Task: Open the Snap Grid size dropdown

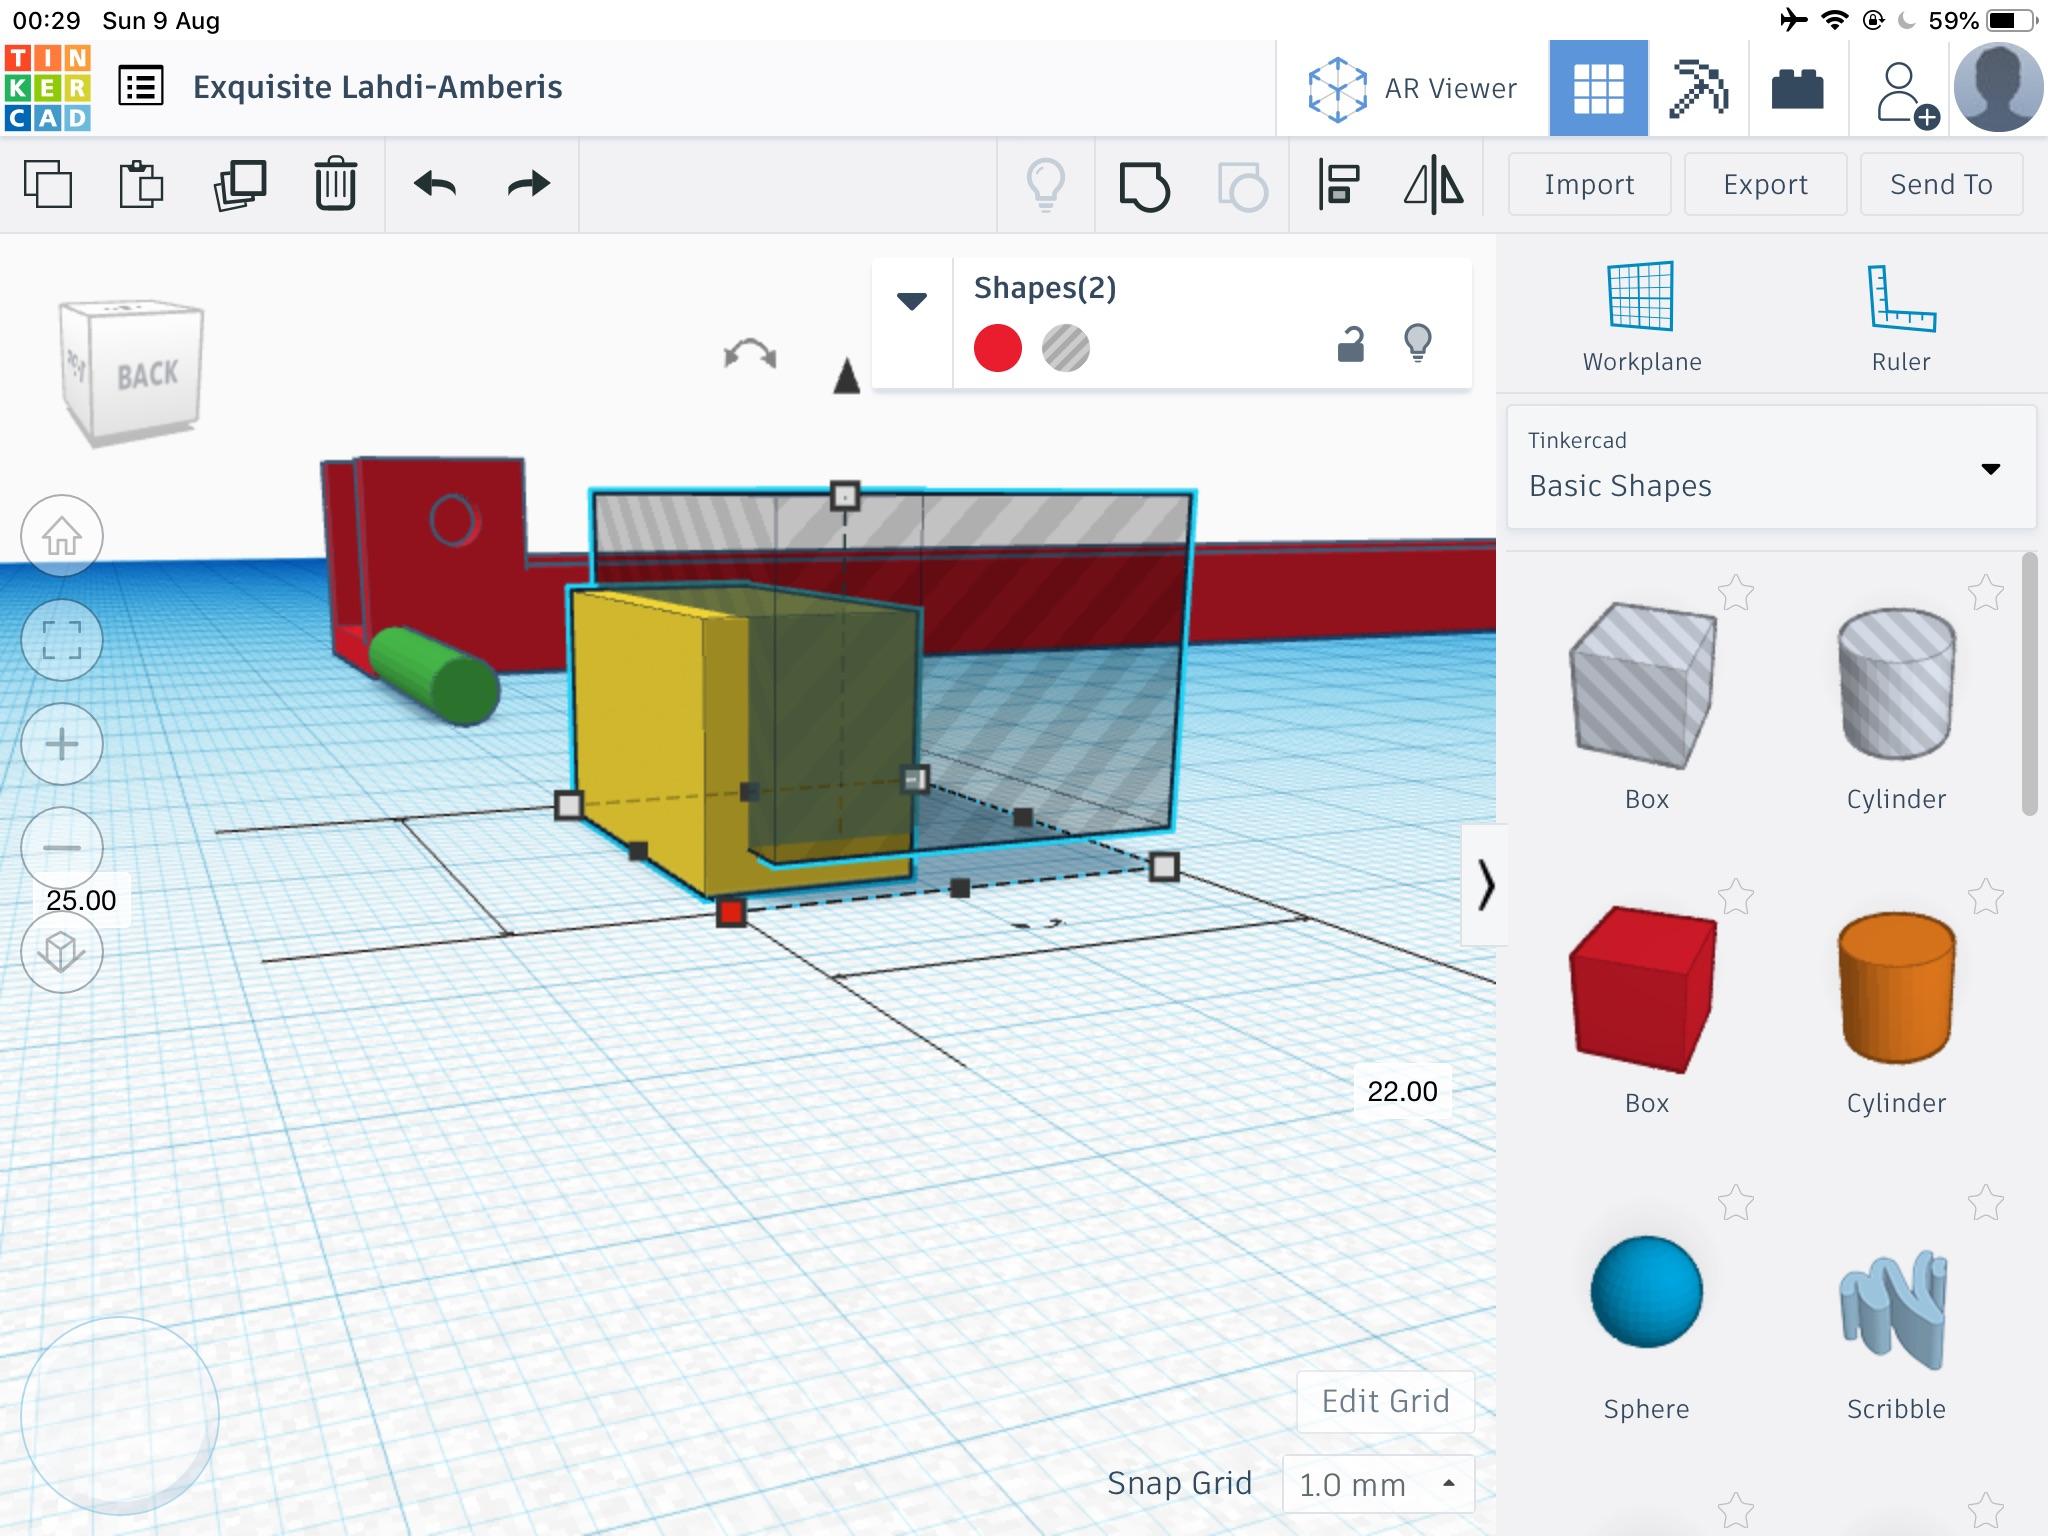Action: [1377, 1484]
